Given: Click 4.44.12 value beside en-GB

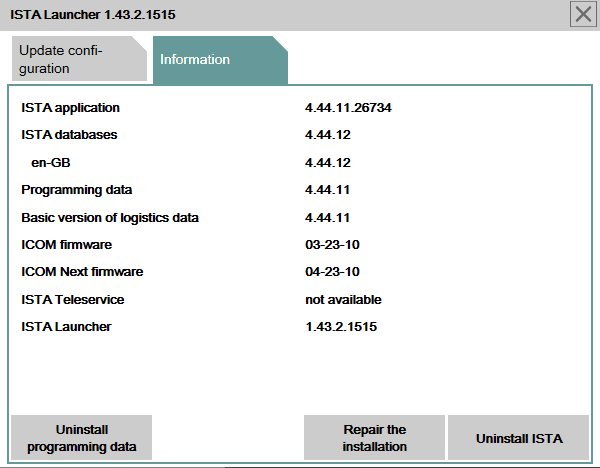Looking at the screenshot, I should 328,163.
